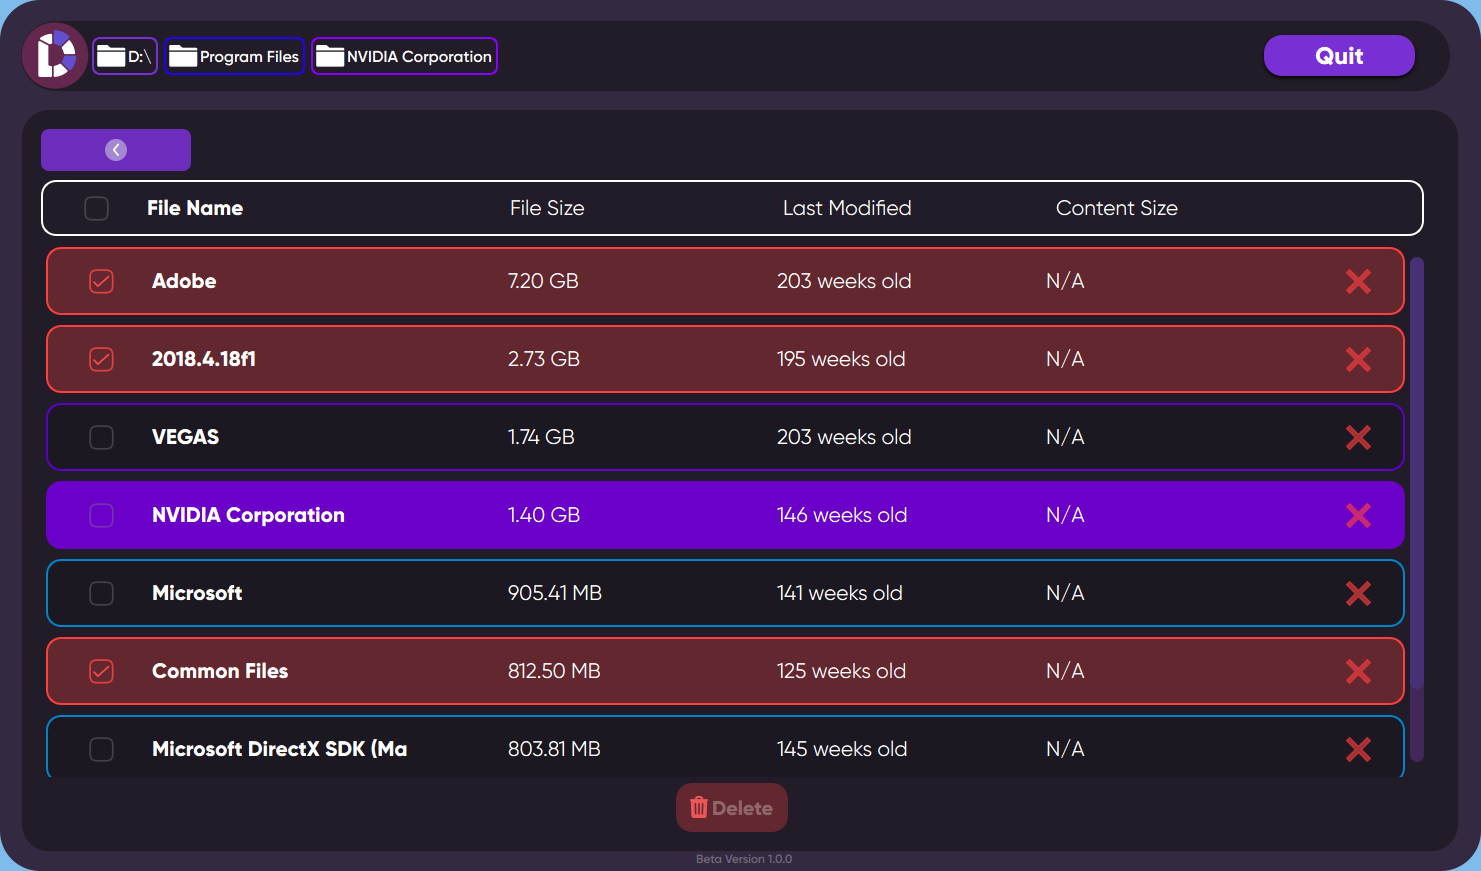Toggle the select-all checkbox in header
The height and width of the screenshot is (871, 1481).
[96, 208]
